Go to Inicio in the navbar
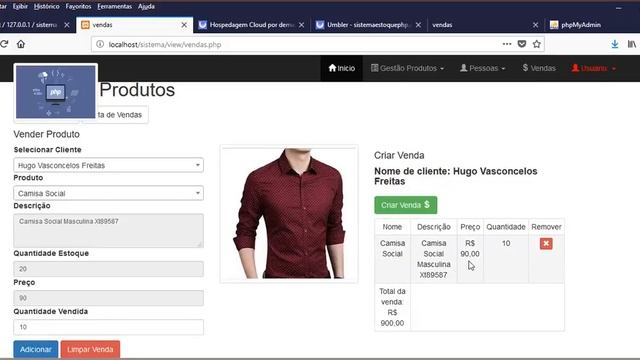Viewport: 640px width, 360px height. (x=342, y=68)
